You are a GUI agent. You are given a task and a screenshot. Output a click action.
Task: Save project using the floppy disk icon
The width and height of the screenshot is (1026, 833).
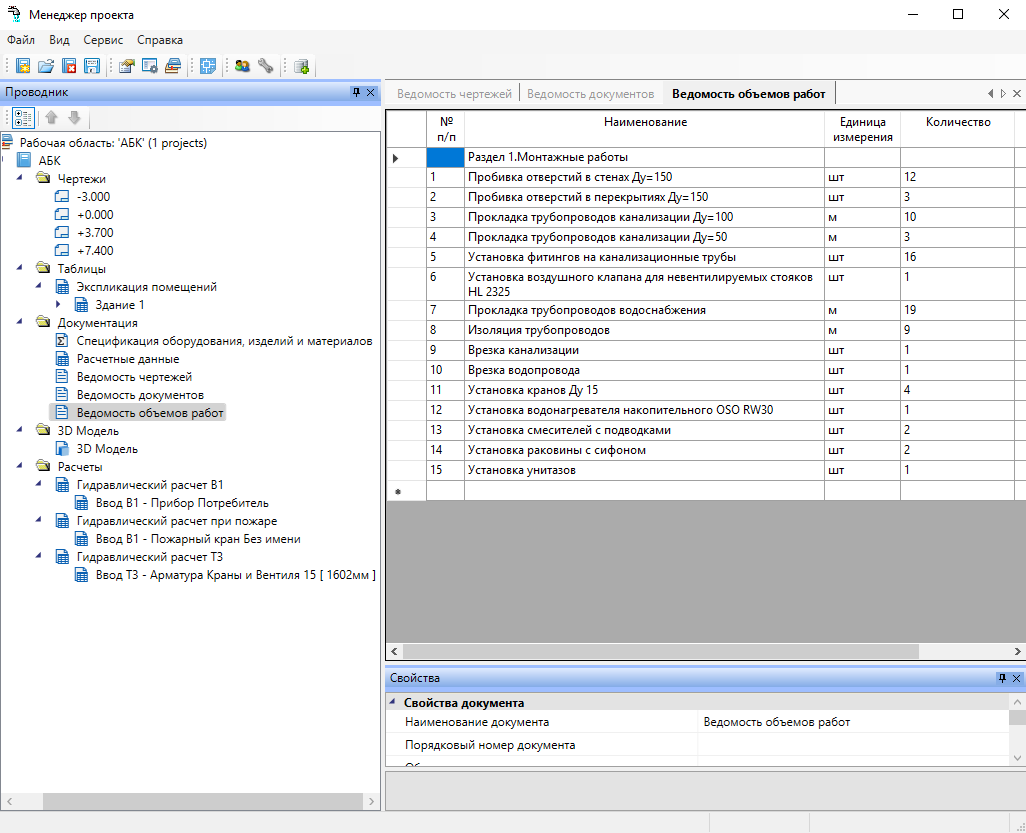[92, 66]
